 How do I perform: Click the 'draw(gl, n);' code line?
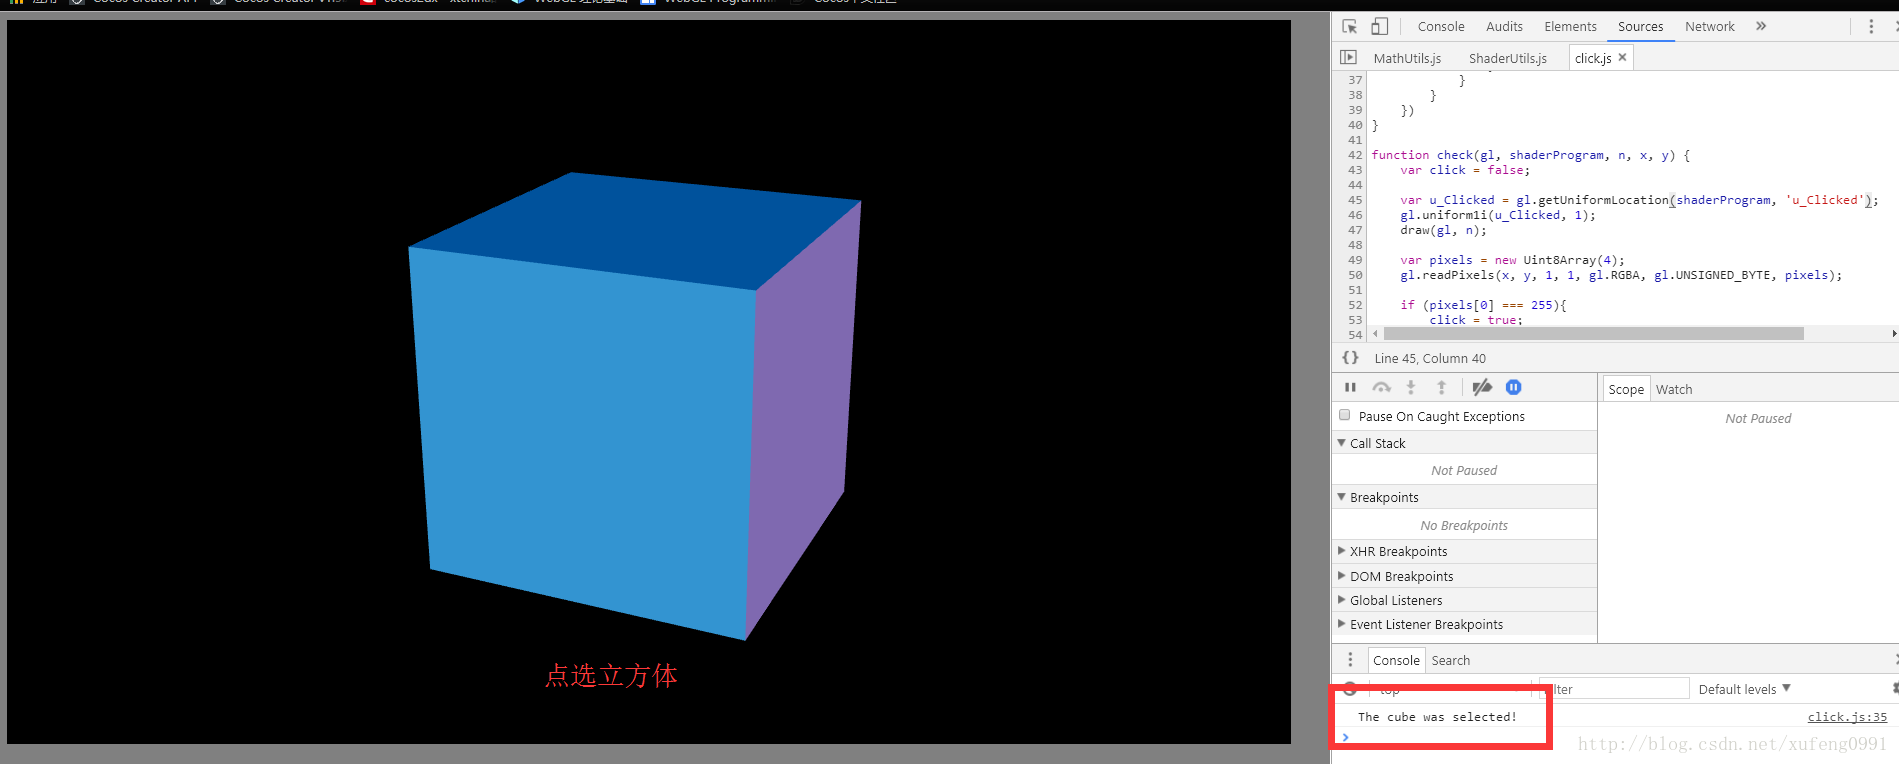(x=1443, y=230)
